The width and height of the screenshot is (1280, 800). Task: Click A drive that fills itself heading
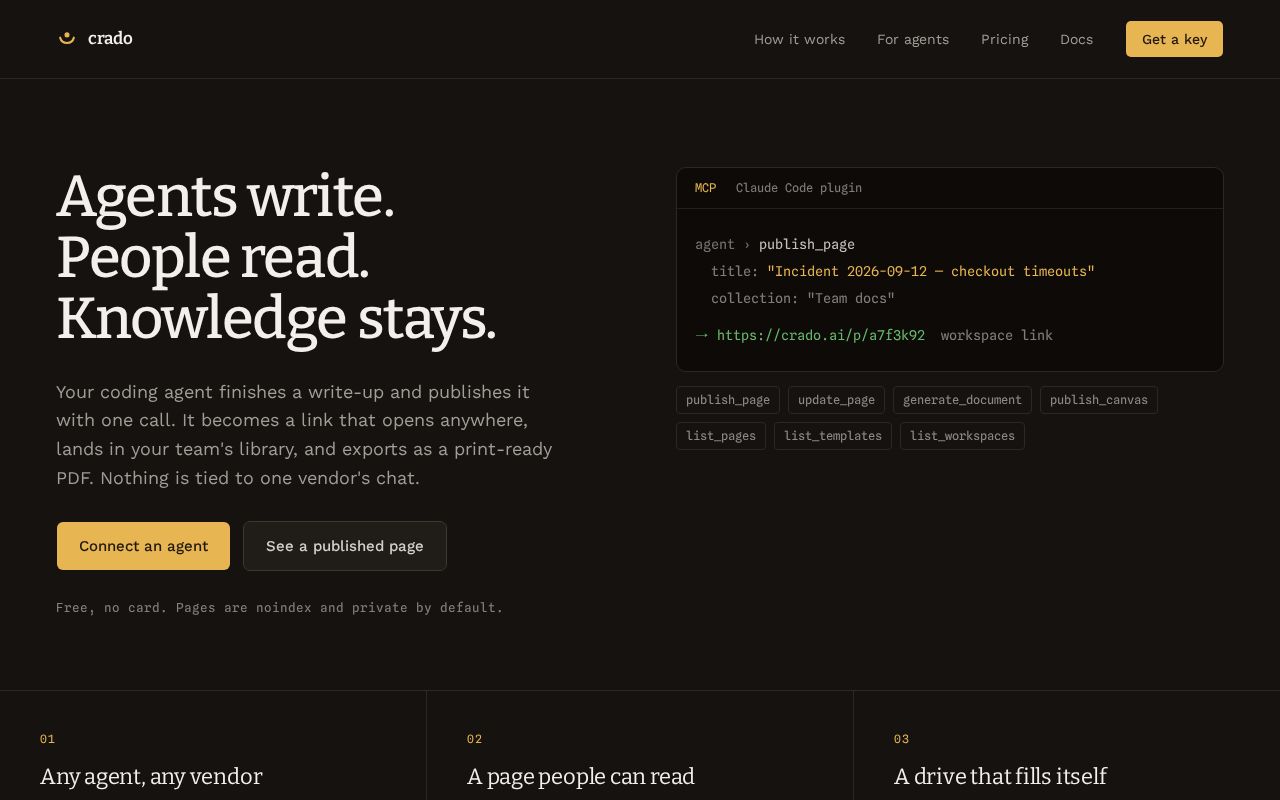point(1000,776)
